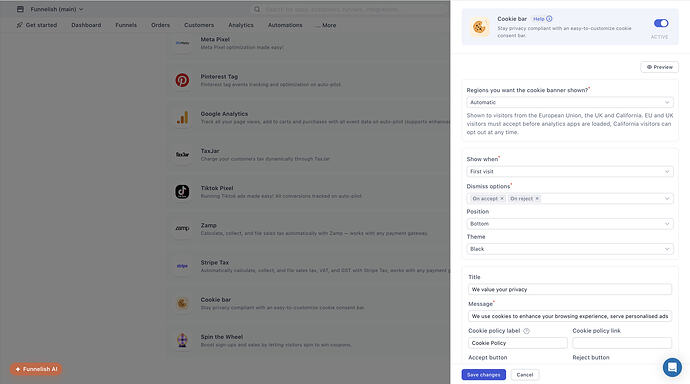Open the Spin the Wheel app title

pos(222,336)
